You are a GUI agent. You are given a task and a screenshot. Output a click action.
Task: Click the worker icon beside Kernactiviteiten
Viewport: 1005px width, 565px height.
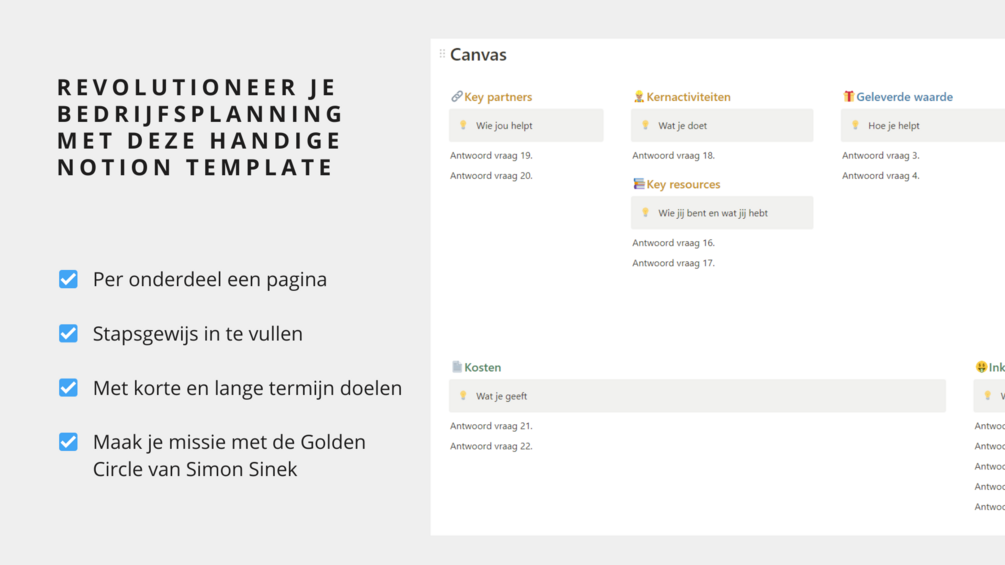(x=639, y=97)
